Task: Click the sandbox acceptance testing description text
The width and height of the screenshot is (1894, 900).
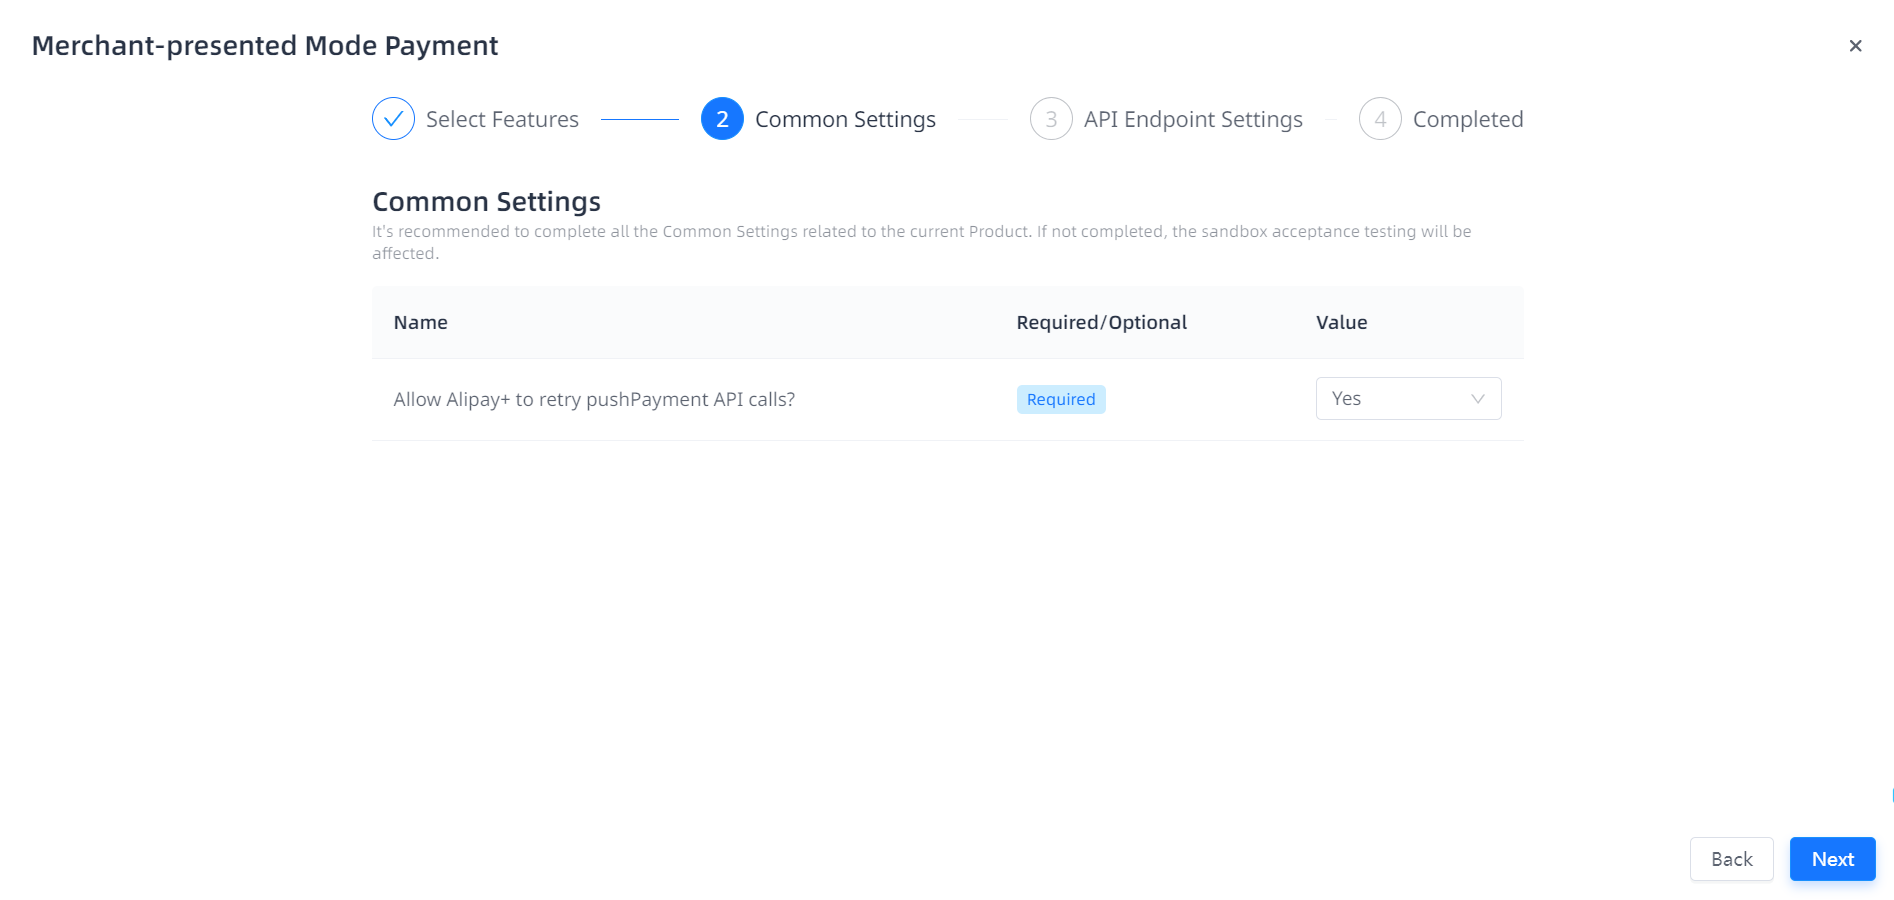Action: pyautogui.click(x=920, y=232)
